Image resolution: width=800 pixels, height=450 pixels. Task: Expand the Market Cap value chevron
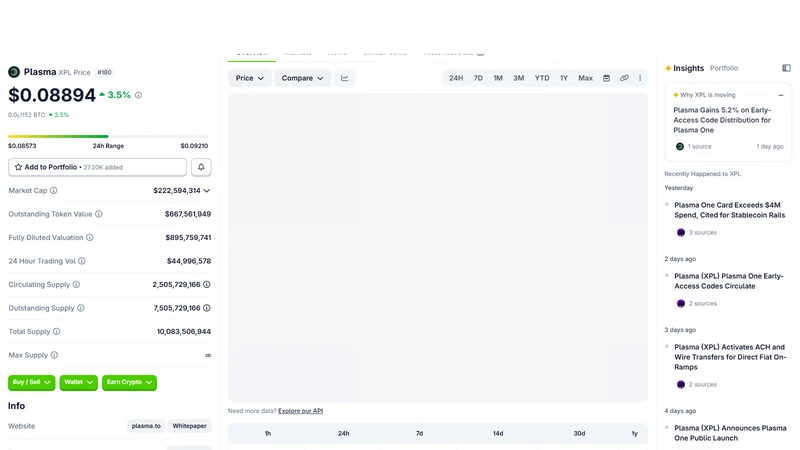207,190
